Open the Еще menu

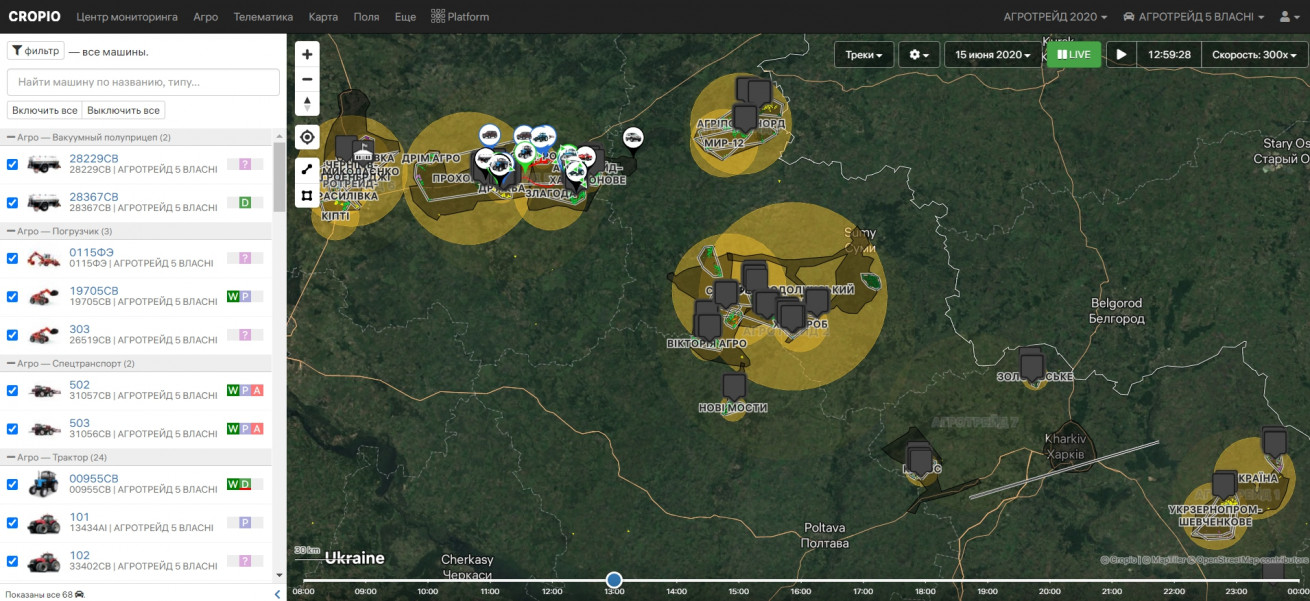pyautogui.click(x=405, y=17)
